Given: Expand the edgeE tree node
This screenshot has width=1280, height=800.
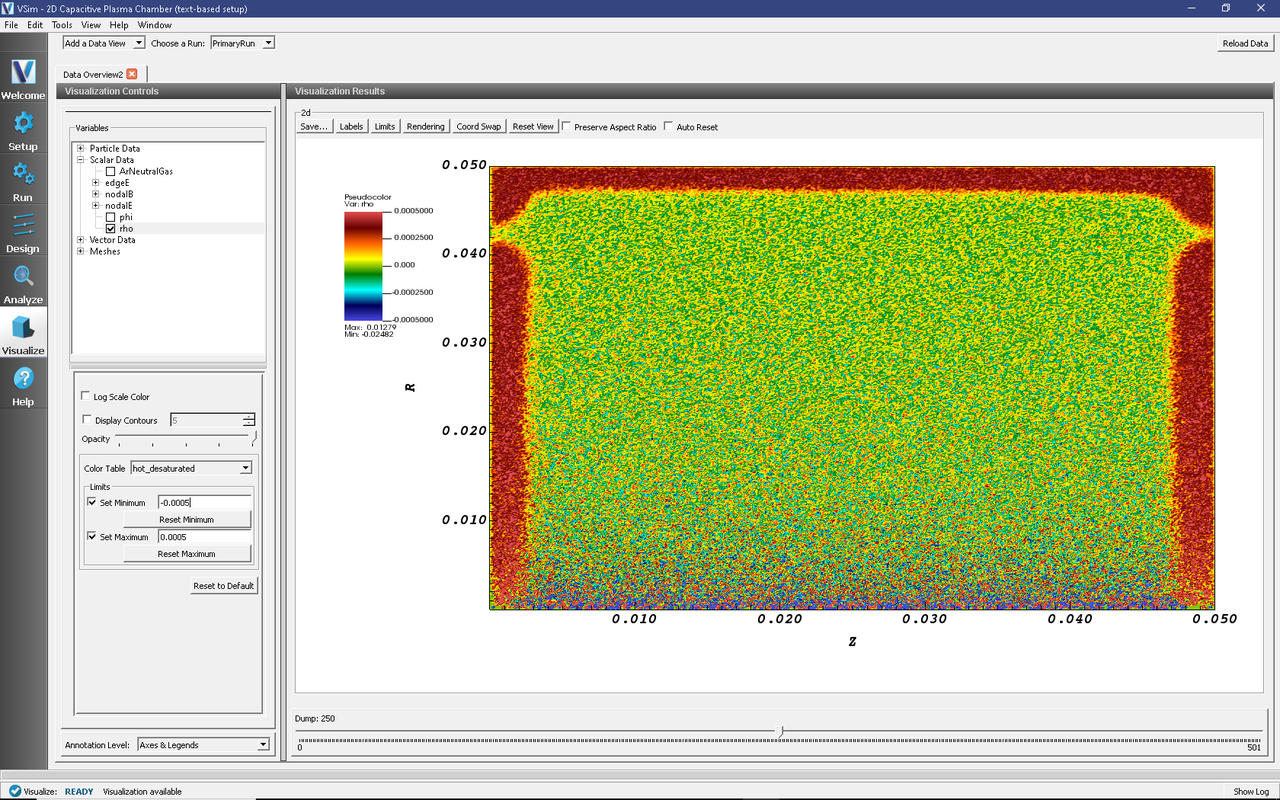Looking at the screenshot, I should [x=95, y=183].
